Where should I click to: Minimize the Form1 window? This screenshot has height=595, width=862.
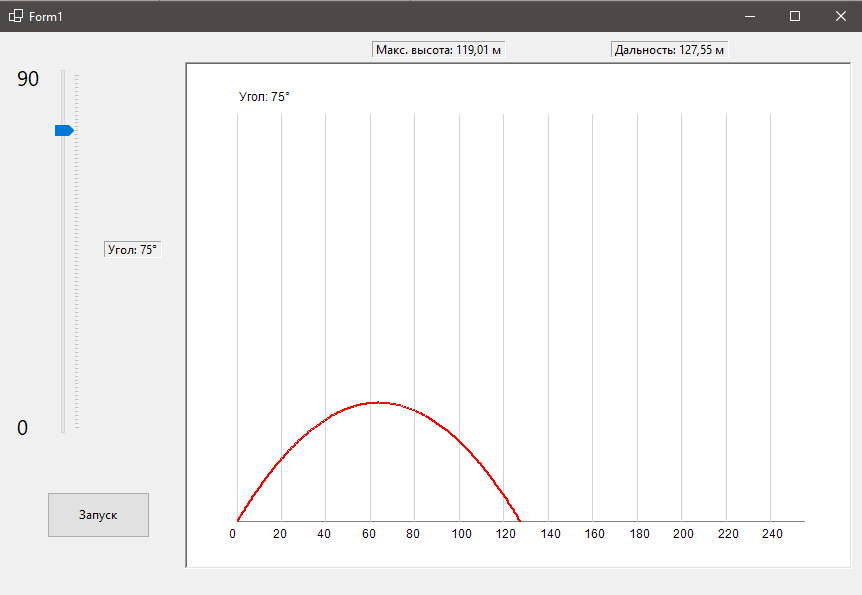tap(750, 16)
